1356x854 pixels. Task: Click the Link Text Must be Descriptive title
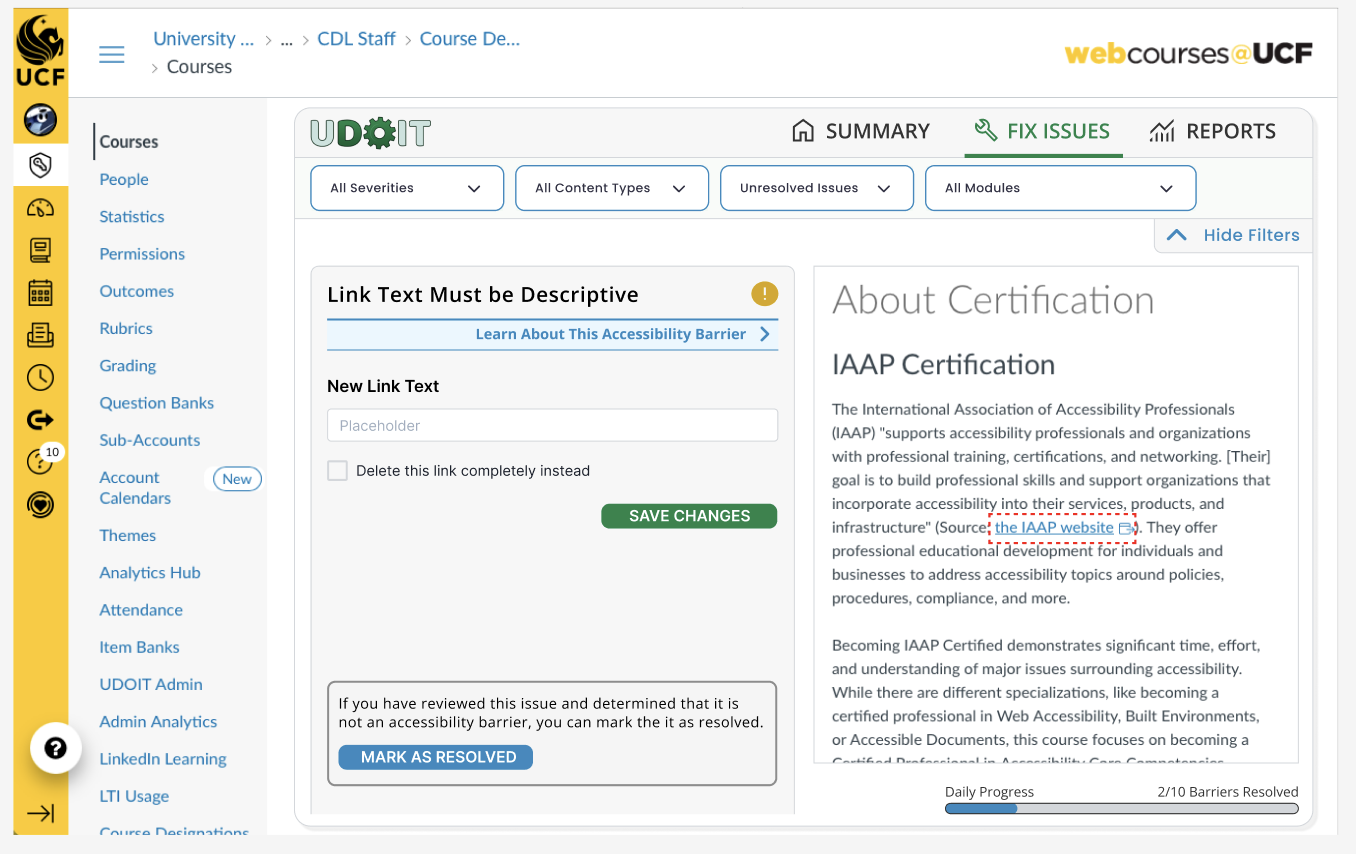483,295
